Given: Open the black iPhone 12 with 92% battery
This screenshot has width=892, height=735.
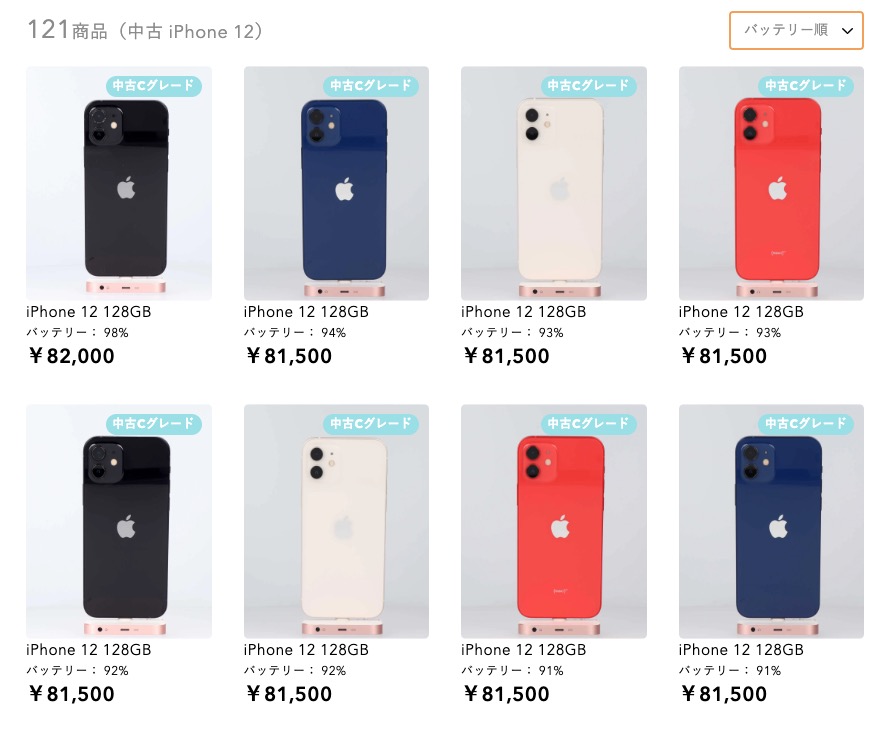Looking at the screenshot, I should click(x=119, y=521).
